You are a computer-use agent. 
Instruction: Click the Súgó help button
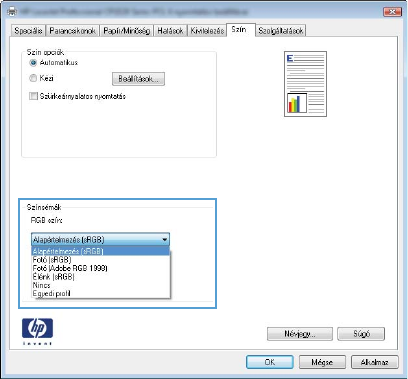(361, 334)
